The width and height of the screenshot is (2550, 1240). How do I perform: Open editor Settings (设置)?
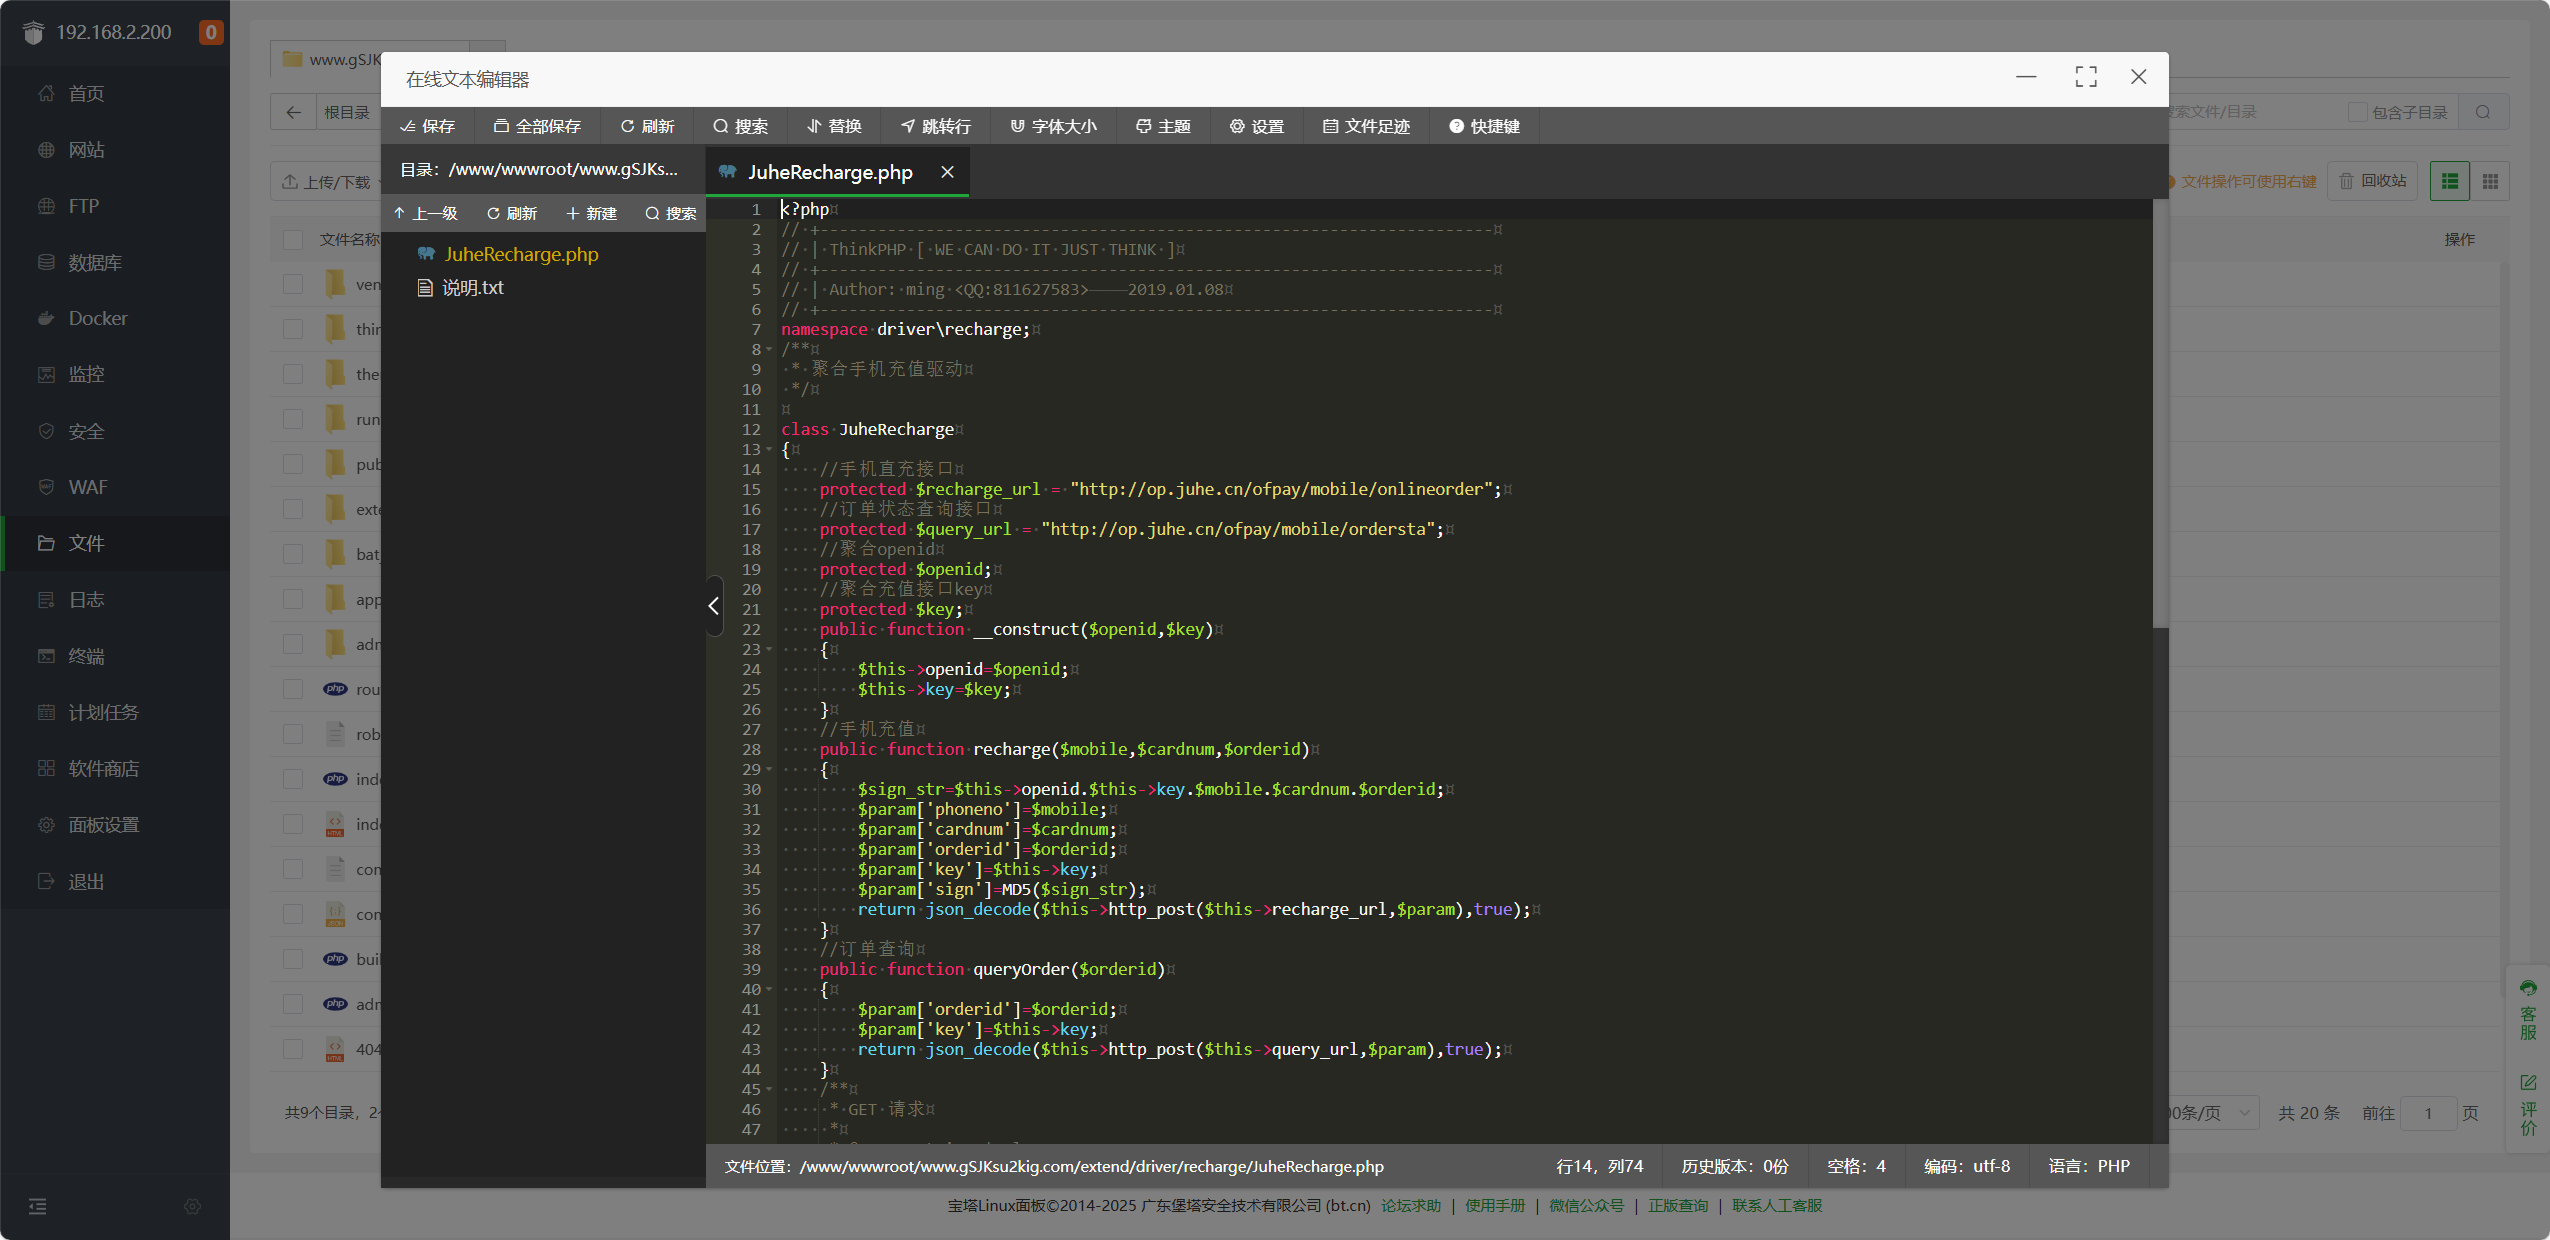(1256, 126)
